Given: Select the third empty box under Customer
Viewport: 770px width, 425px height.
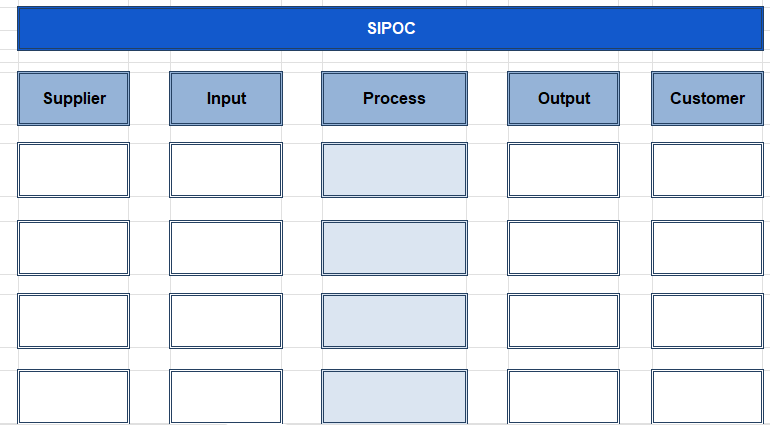Looking at the screenshot, I should [x=708, y=321].
